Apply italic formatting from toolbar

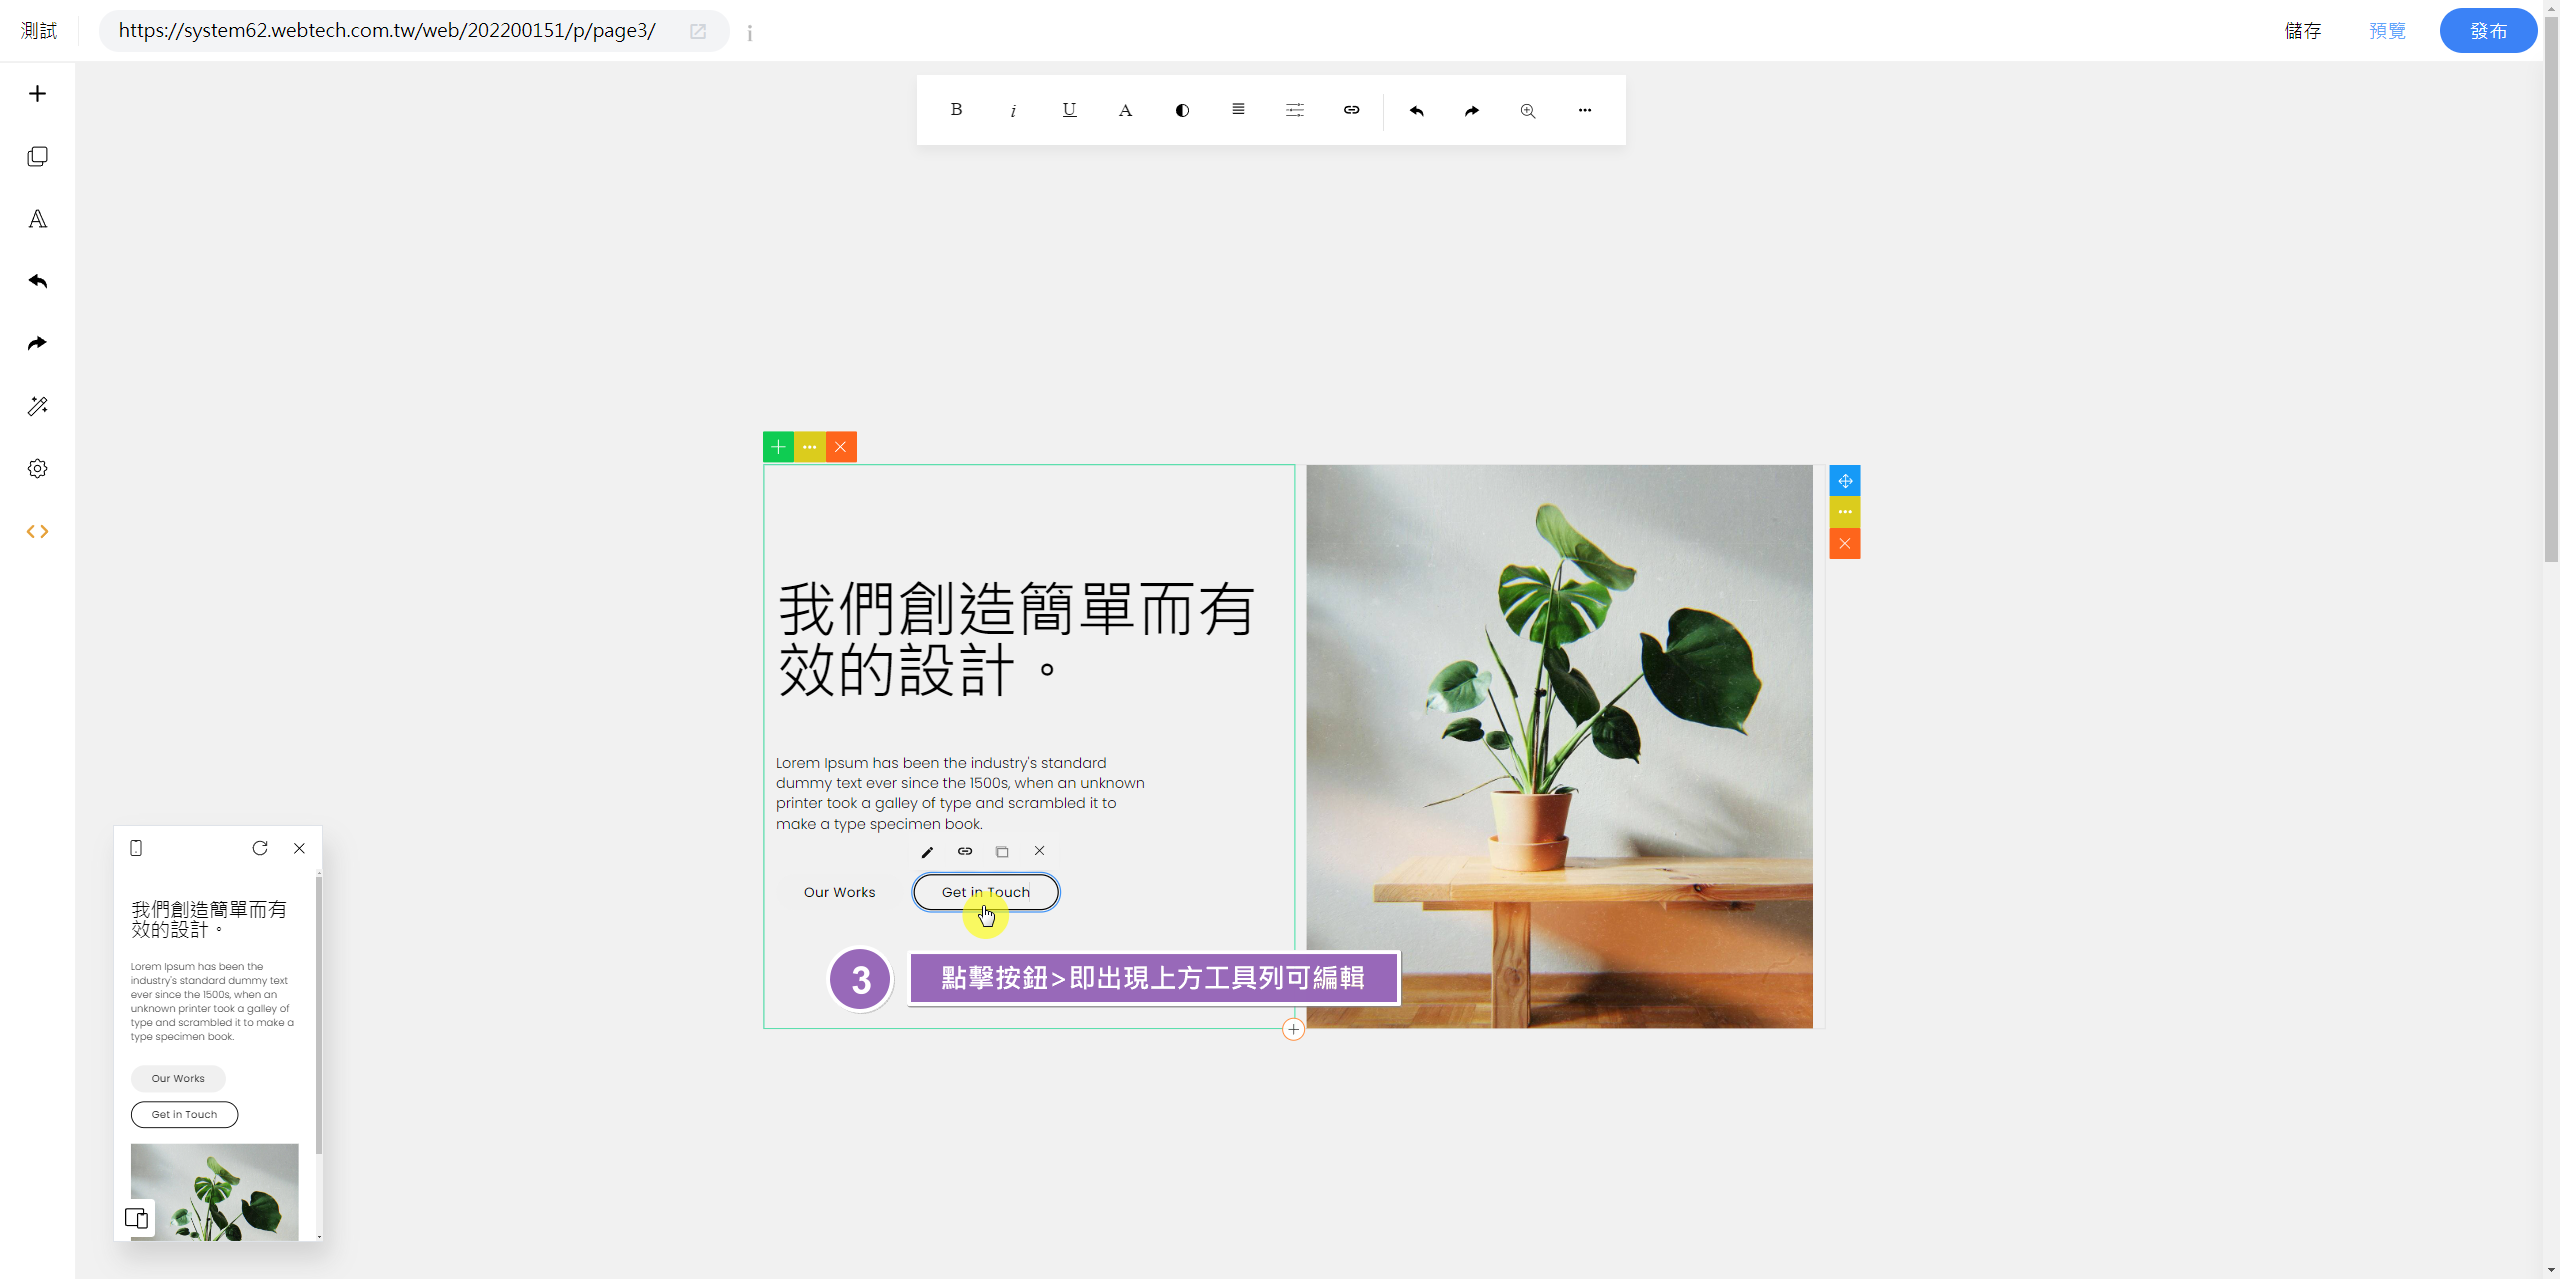click(1013, 110)
